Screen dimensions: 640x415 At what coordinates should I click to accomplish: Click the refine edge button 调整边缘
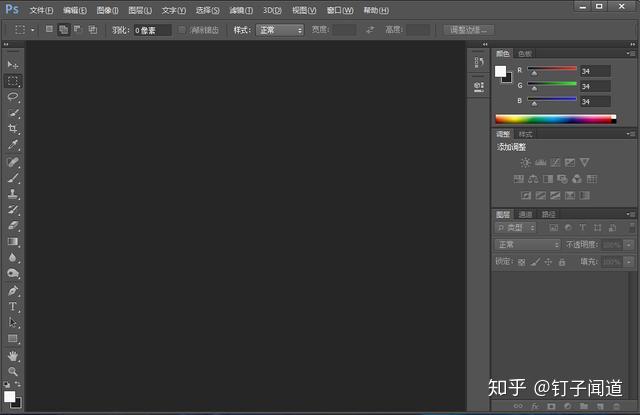point(469,30)
